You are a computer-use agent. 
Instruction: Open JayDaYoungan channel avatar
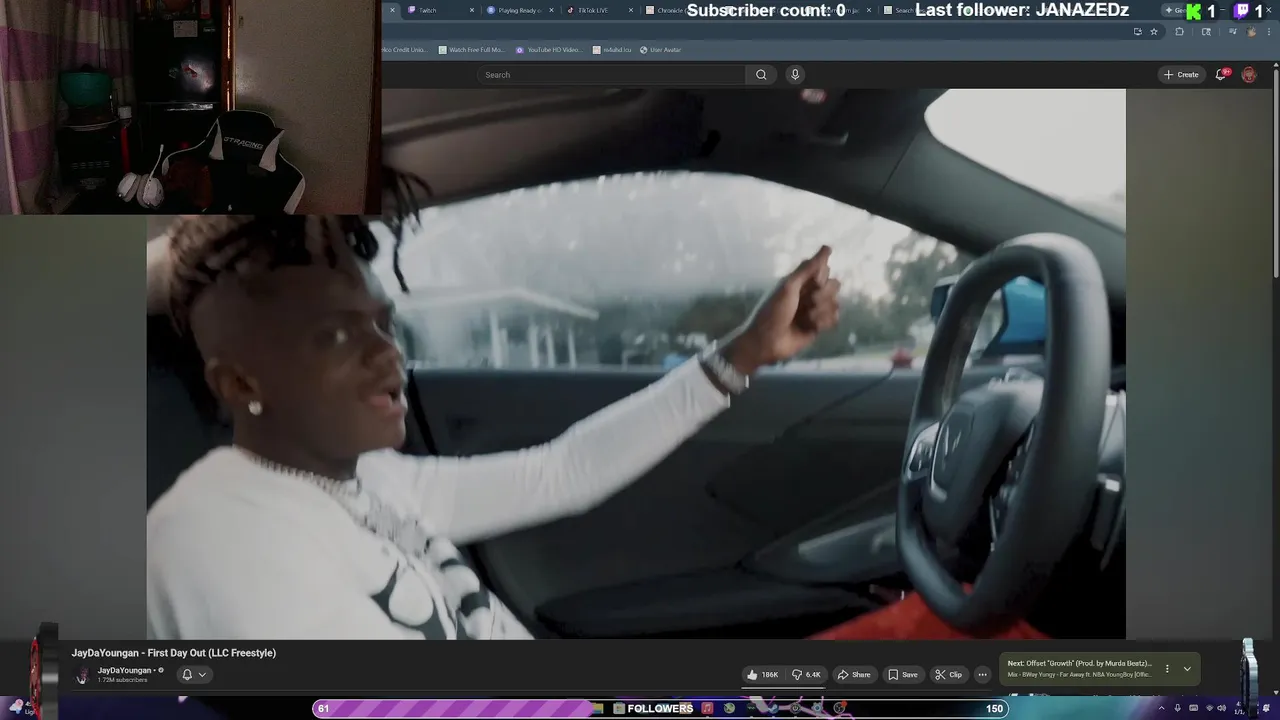click(82, 676)
